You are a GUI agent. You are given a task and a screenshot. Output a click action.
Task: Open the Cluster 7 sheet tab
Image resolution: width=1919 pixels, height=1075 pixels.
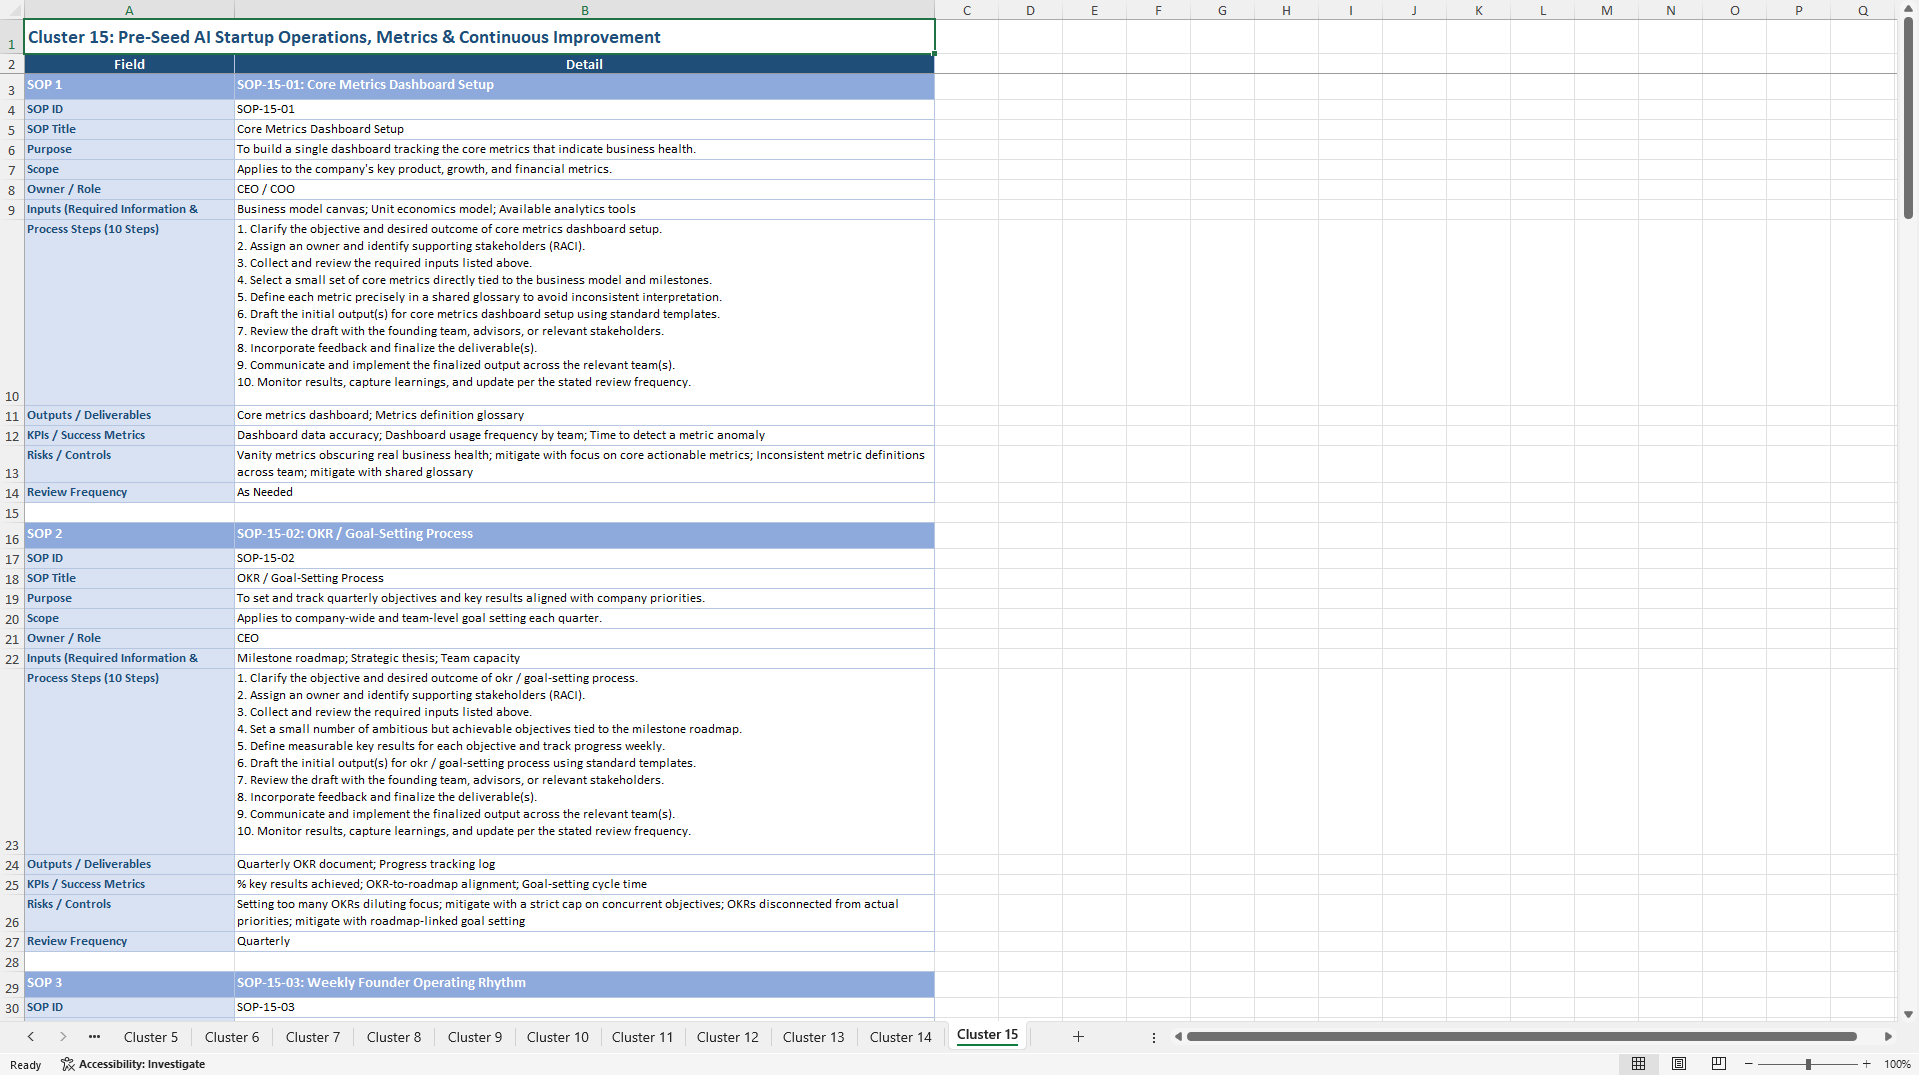click(313, 1037)
